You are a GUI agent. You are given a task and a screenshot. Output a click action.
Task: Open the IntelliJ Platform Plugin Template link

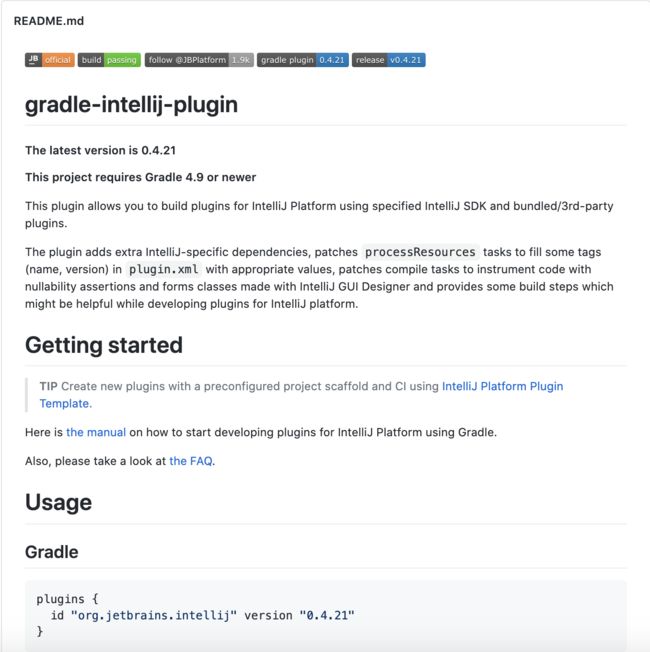(301, 395)
